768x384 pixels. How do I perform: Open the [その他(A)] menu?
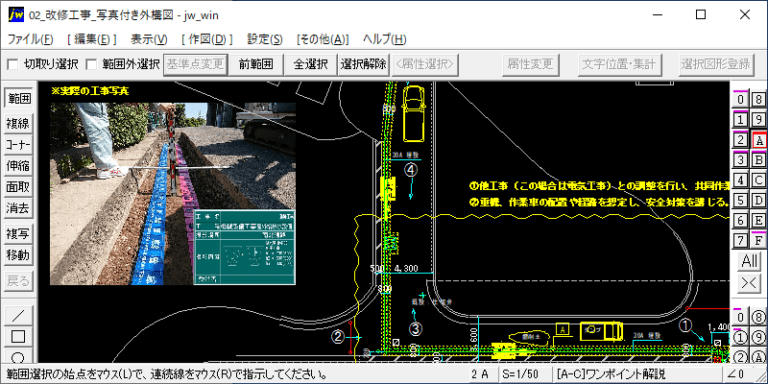coord(323,40)
